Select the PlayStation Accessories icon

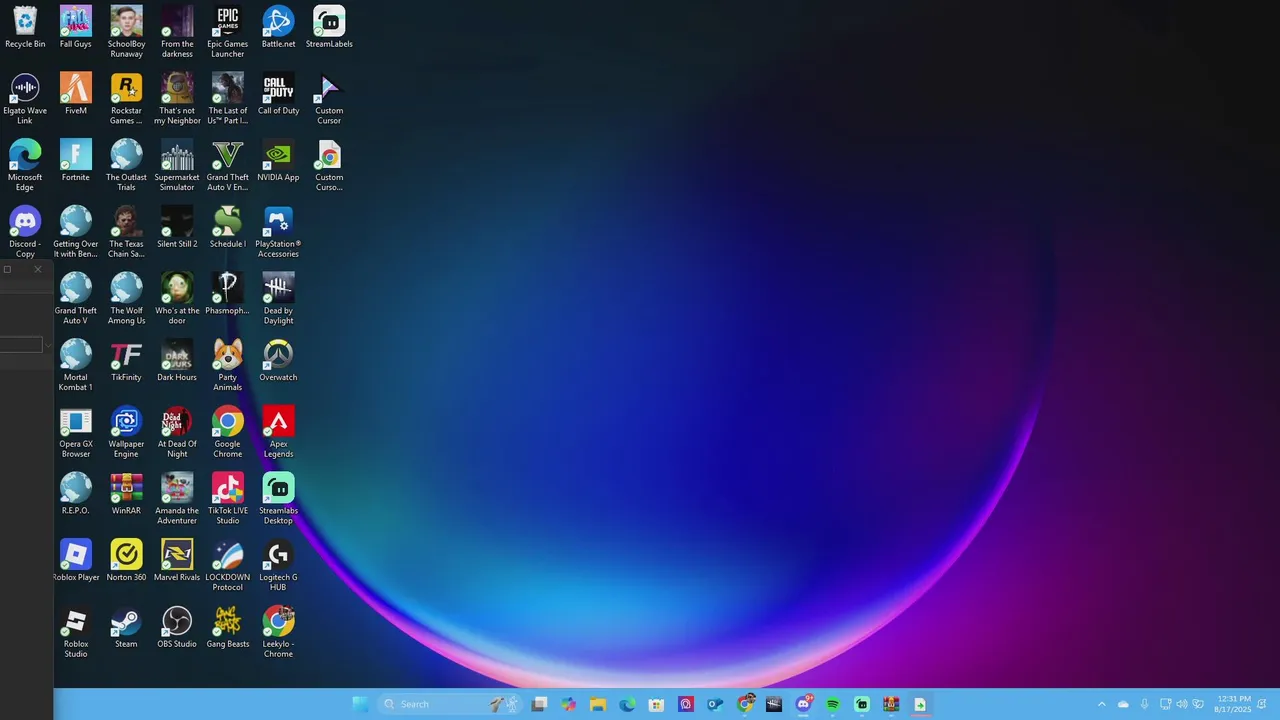278,232
